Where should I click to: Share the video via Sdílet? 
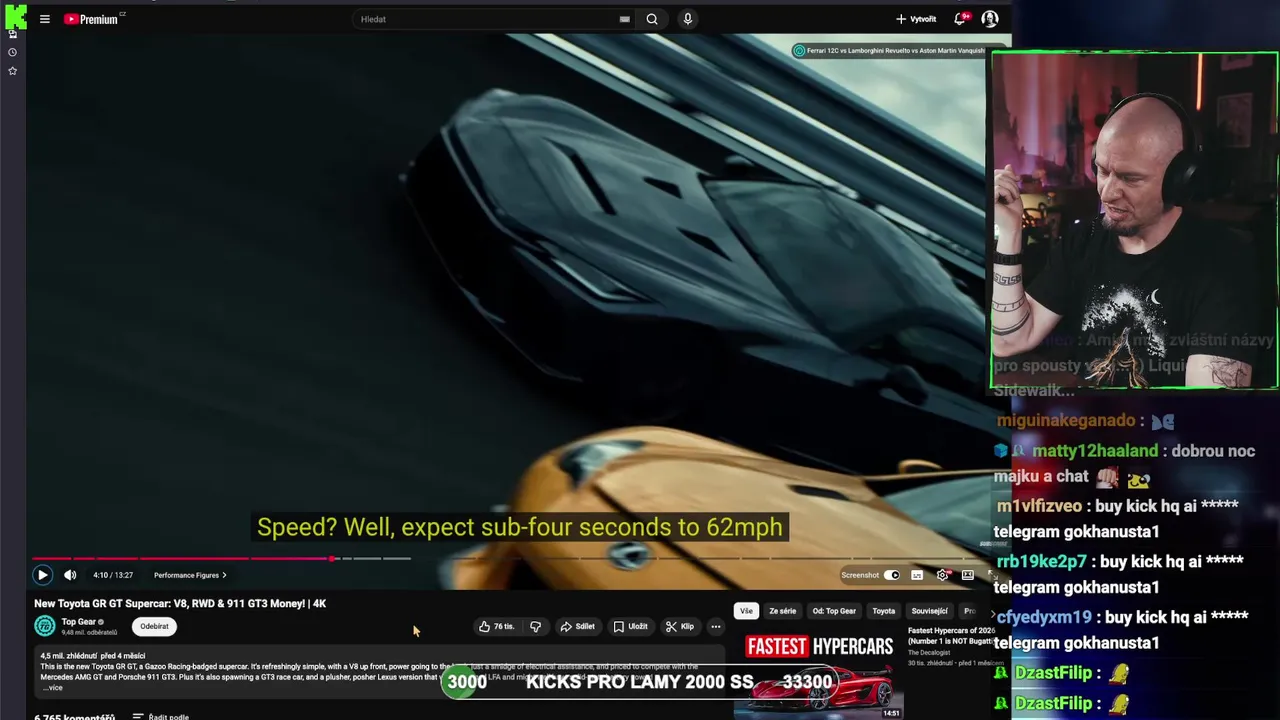[x=577, y=627]
